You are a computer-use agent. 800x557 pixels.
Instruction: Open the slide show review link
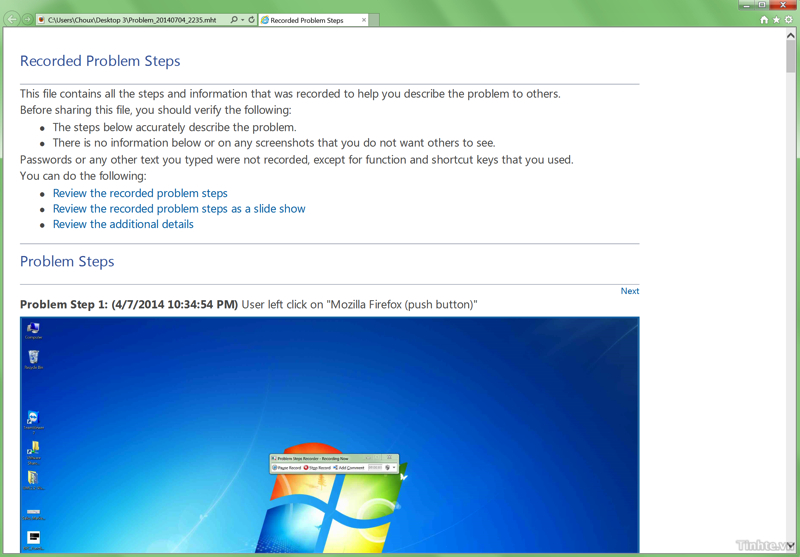(179, 209)
